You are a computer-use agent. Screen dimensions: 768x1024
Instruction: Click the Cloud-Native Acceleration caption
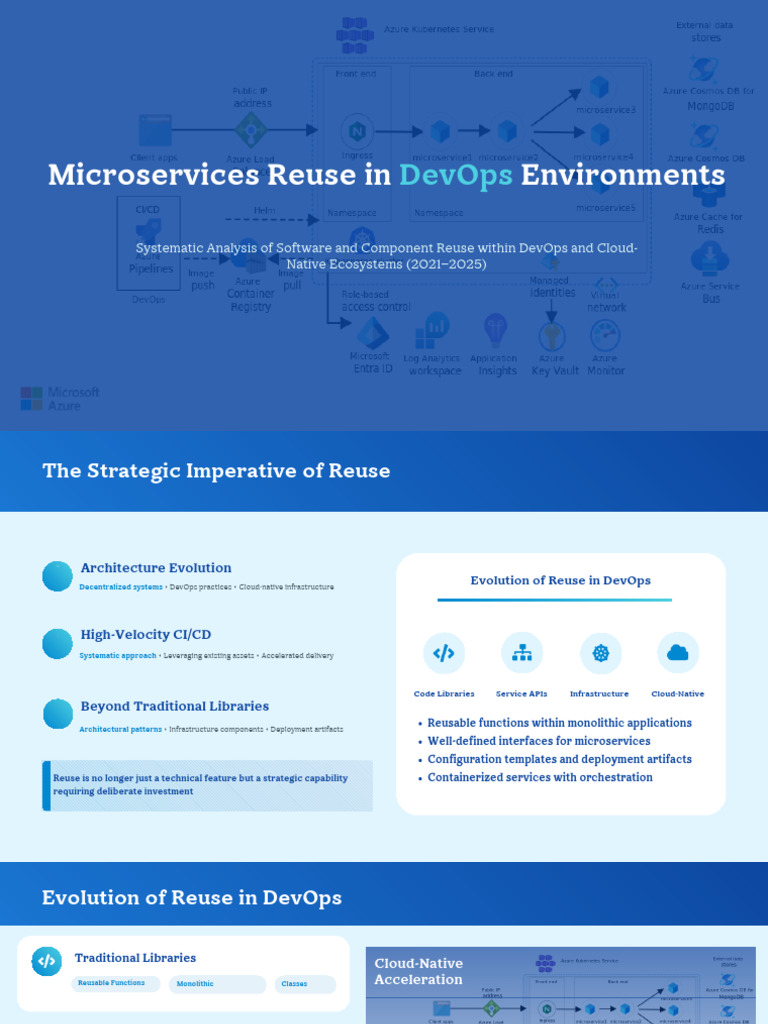(x=419, y=972)
